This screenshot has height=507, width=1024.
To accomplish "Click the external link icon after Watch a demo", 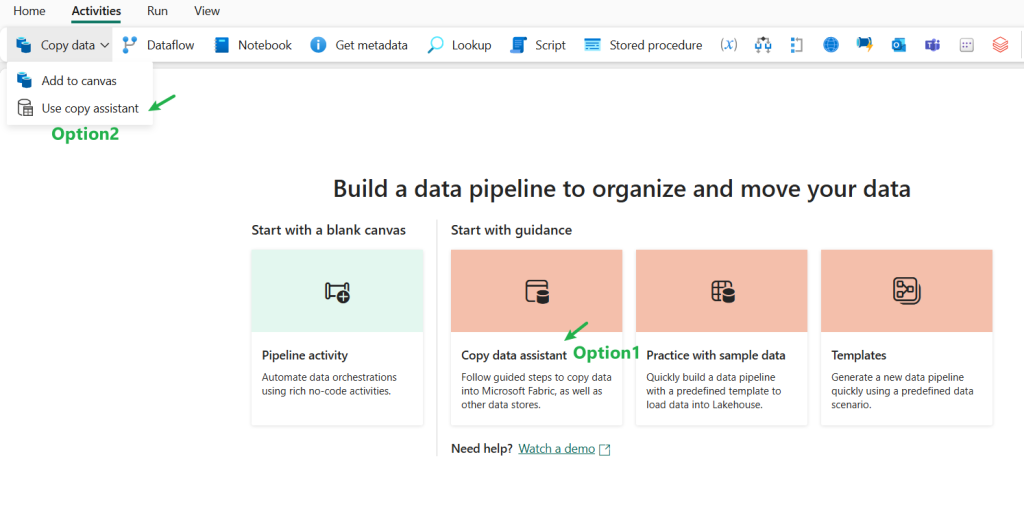I will point(605,450).
